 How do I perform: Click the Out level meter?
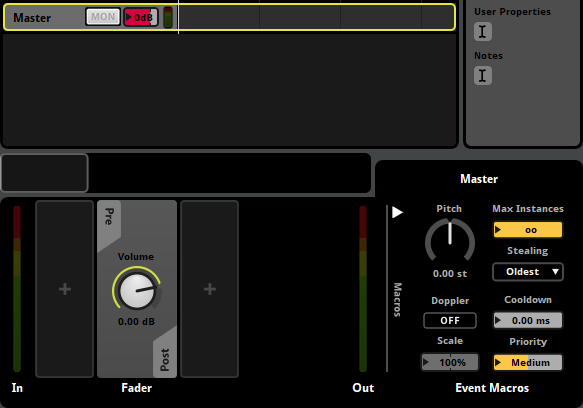pos(363,289)
